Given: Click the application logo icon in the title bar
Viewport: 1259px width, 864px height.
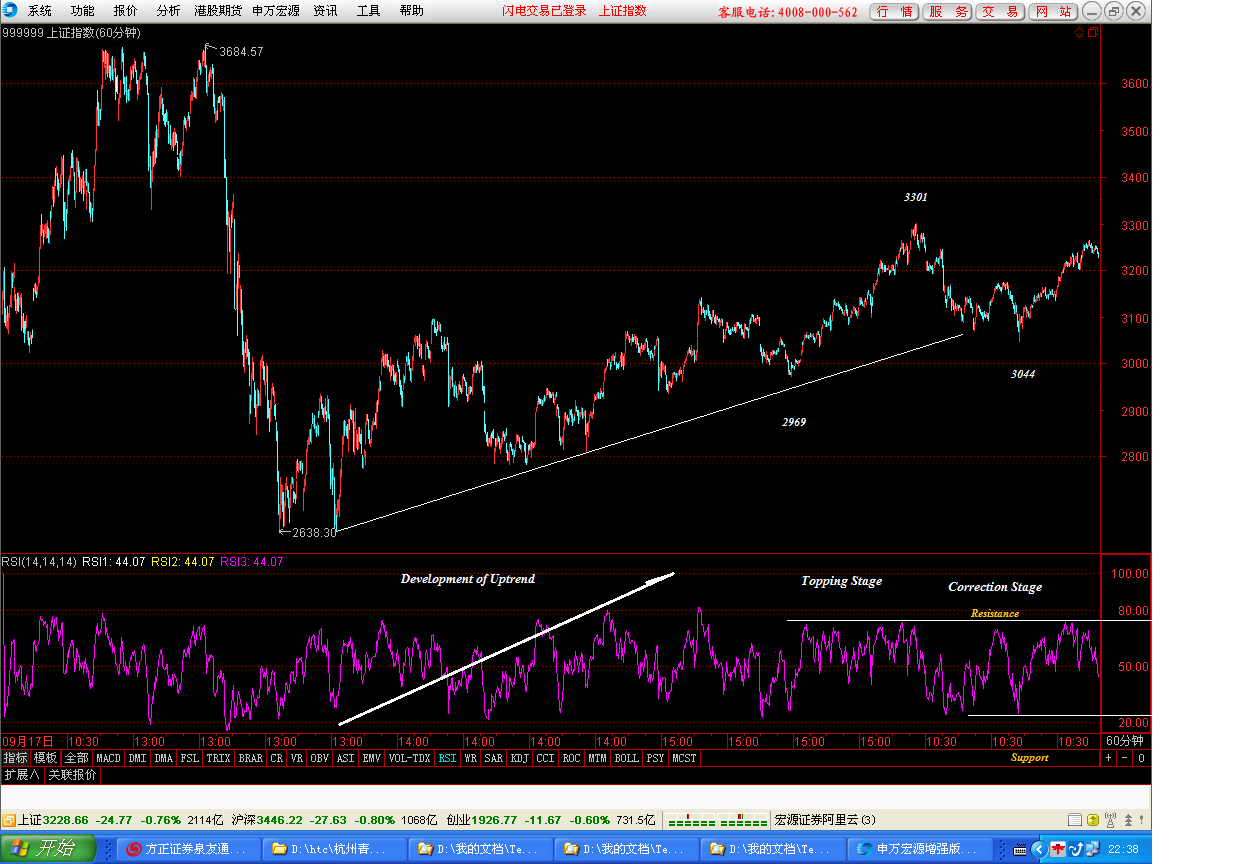Looking at the screenshot, I should [9, 11].
